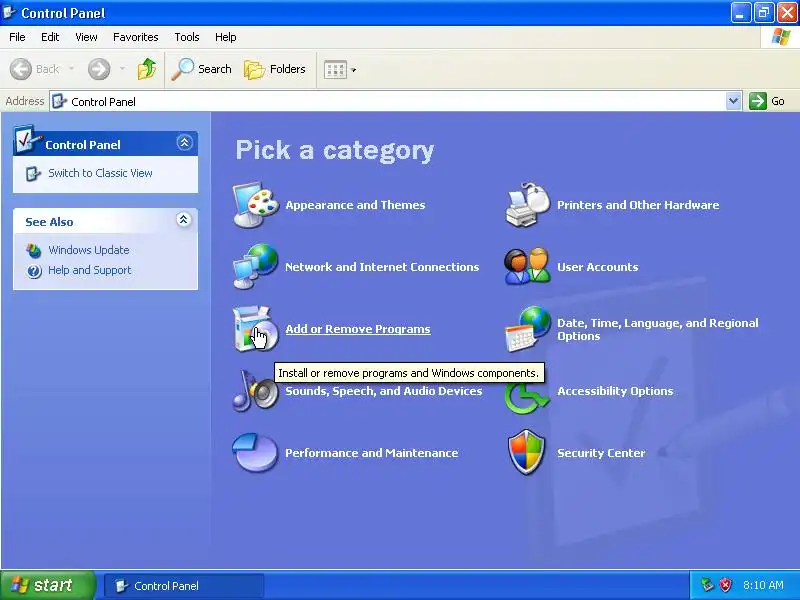Click the green Go arrow button
800x600 pixels.
(758, 101)
